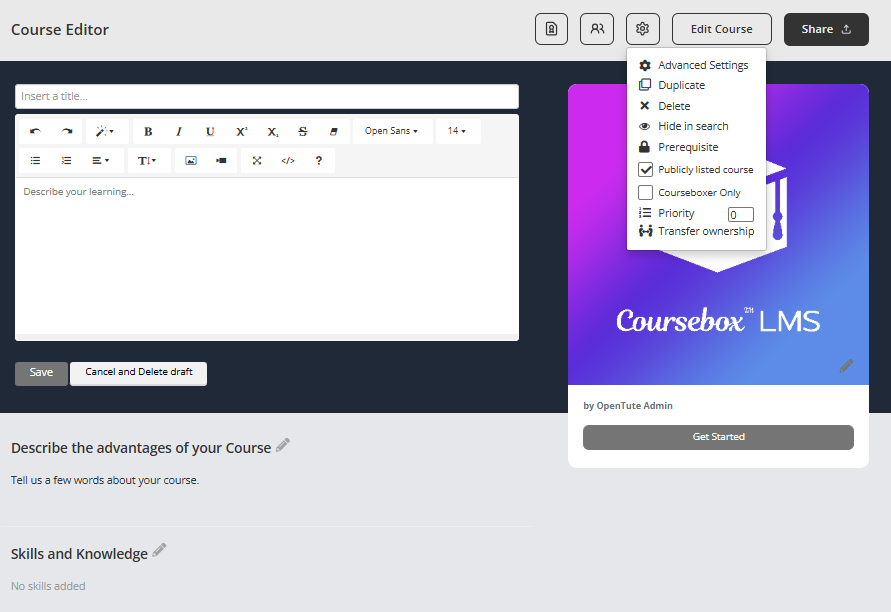Open the Open Sans font family dropdown
The height and width of the screenshot is (612, 891).
(392, 131)
